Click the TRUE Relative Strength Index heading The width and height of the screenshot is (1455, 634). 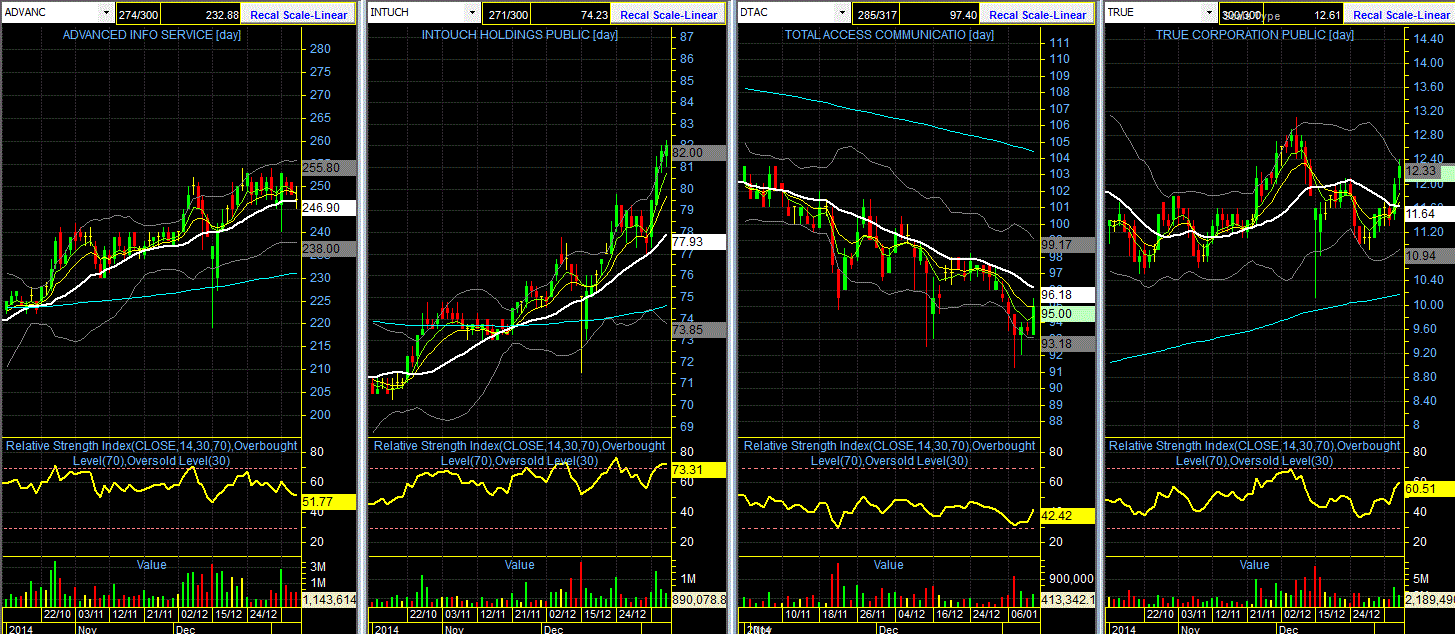coord(1254,453)
